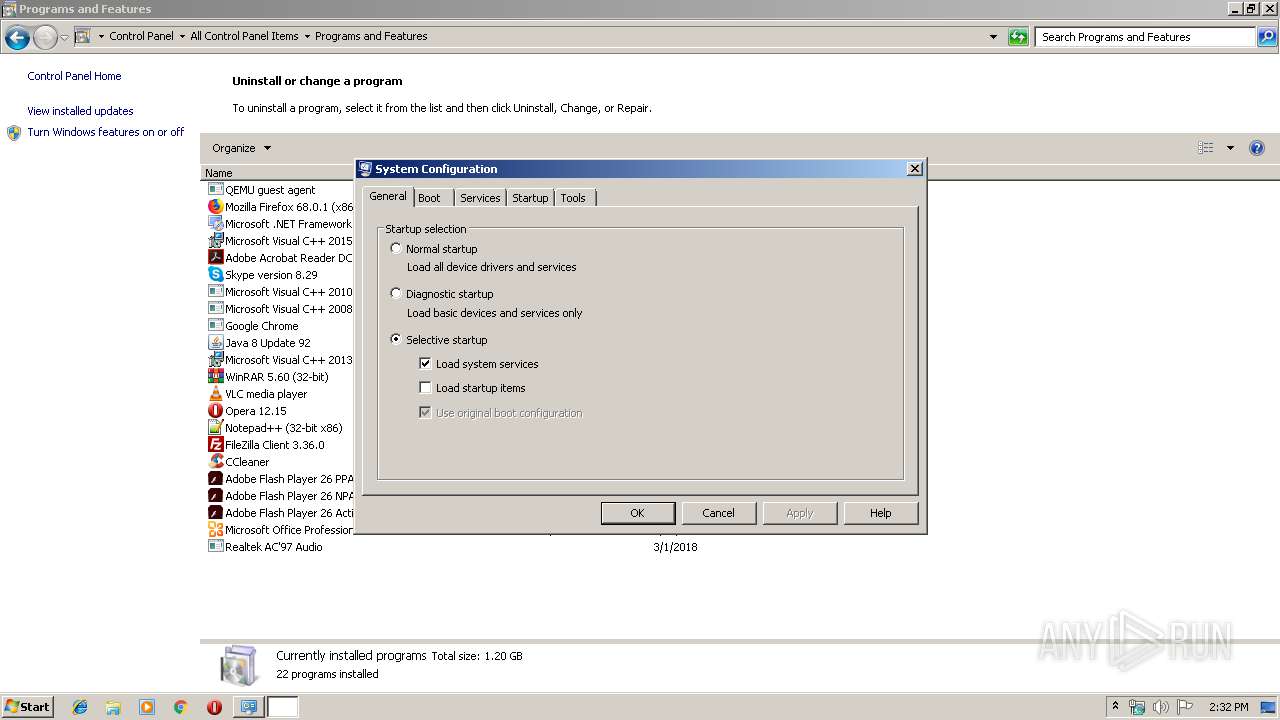Open the Organize dropdown menu
The height and width of the screenshot is (720, 1280).
[x=241, y=148]
